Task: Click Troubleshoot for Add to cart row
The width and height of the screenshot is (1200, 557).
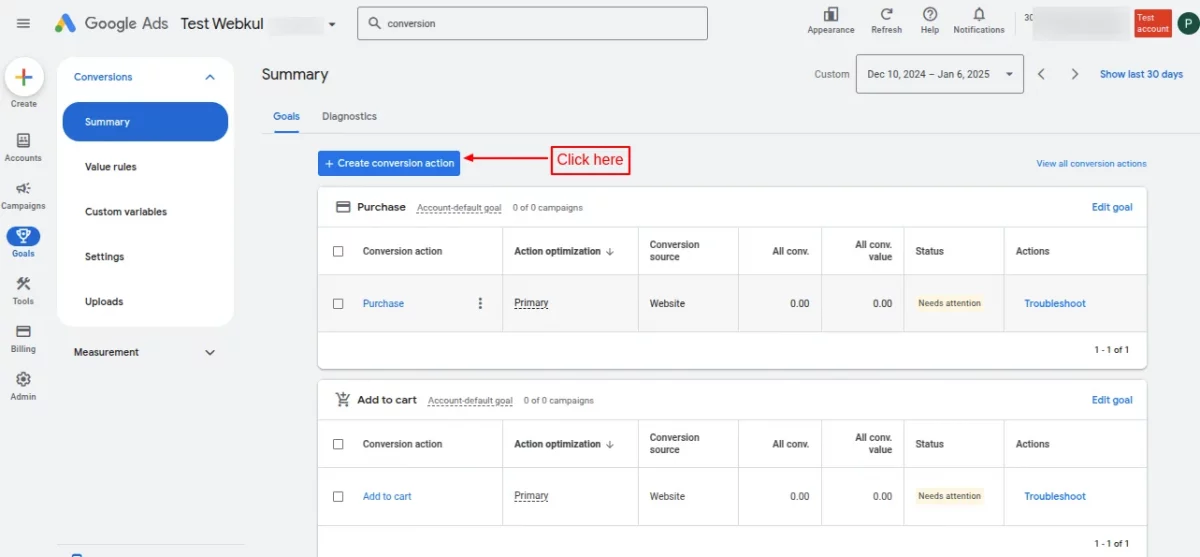Action: point(1055,496)
